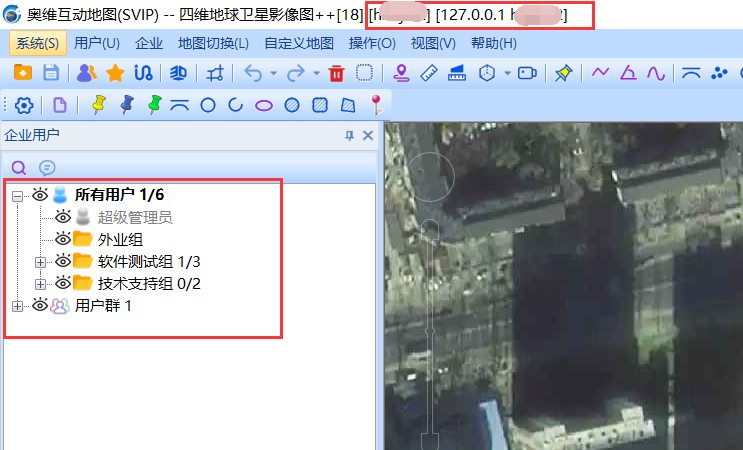Viewport: 743px width, 450px height.
Task: Expand the 用户群 1 tree node
Action: [17, 306]
